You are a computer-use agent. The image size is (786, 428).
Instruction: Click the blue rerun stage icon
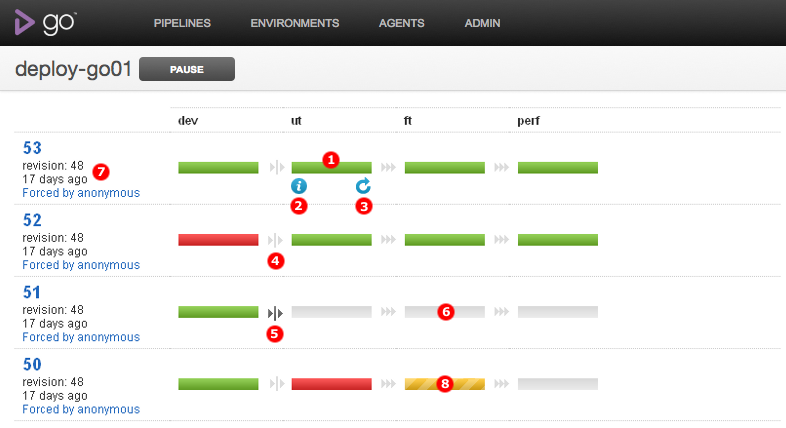tap(364, 186)
